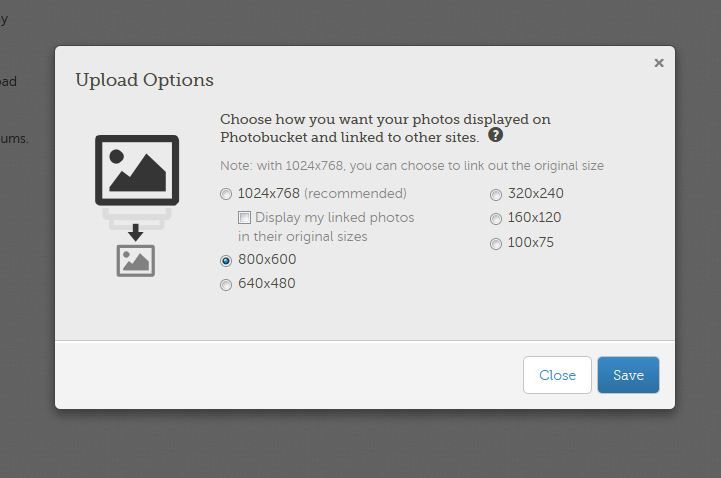Click the 'in their original sizes' label
This screenshot has width=721, height=478.
coord(302,237)
